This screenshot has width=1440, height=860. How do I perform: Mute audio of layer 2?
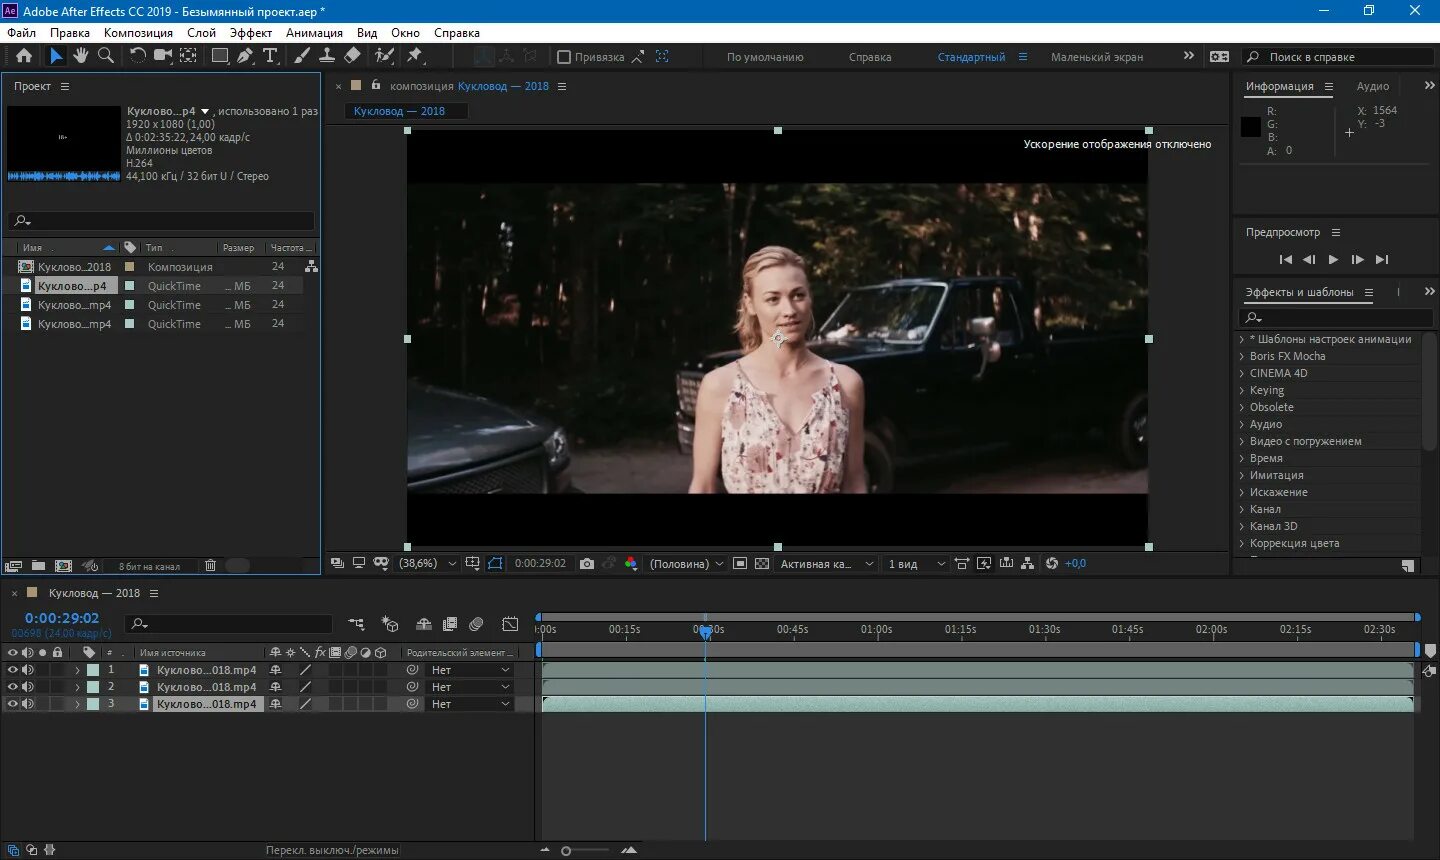28,687
